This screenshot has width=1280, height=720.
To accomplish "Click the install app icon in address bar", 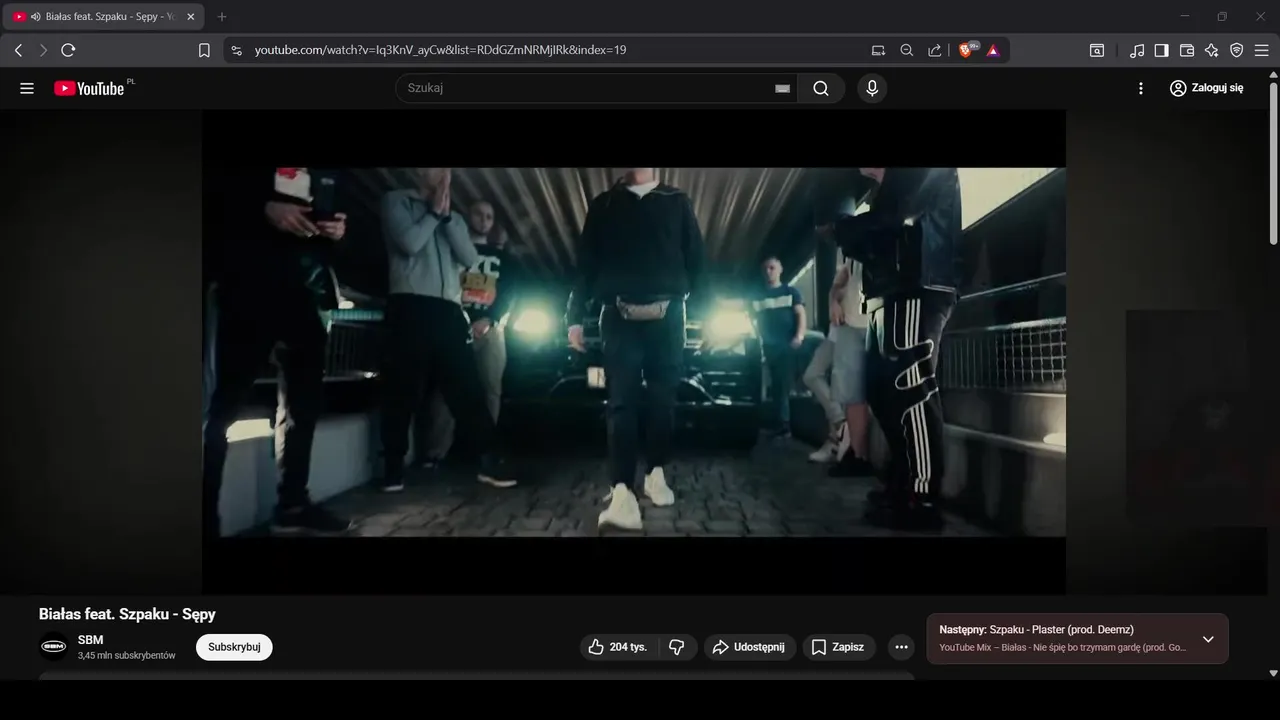I will click(878, 50).
